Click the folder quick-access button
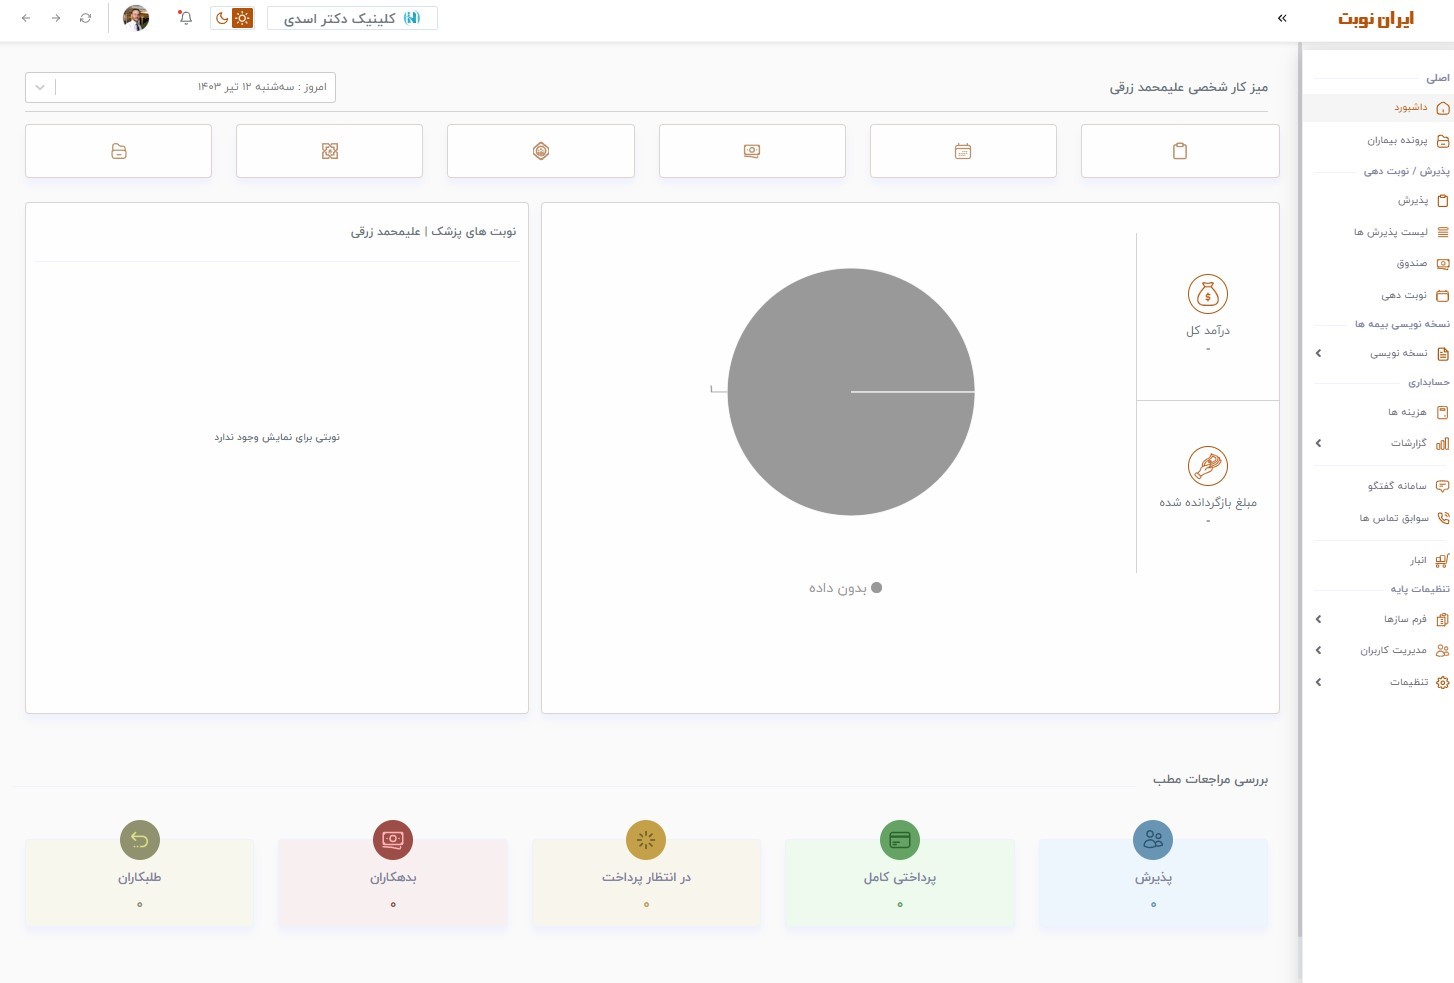This screenshot has height=983, width=1454. 118,151
